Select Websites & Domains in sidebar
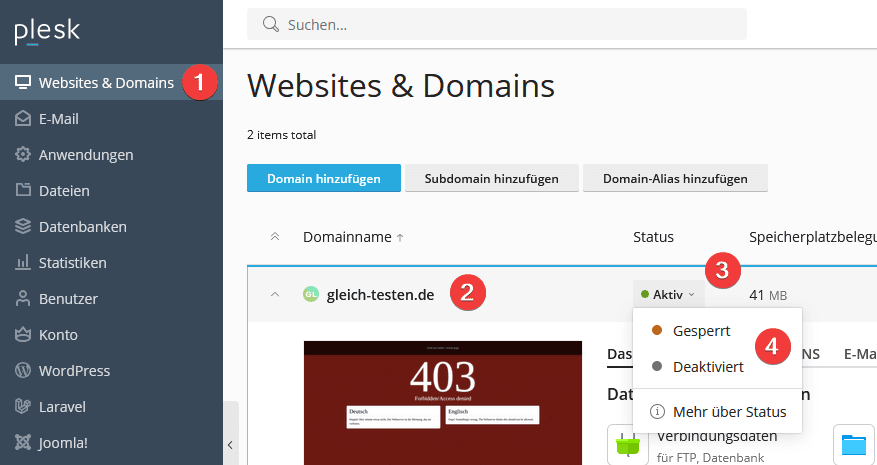Screen dimensions: 877x465 [x=105, y=83]
